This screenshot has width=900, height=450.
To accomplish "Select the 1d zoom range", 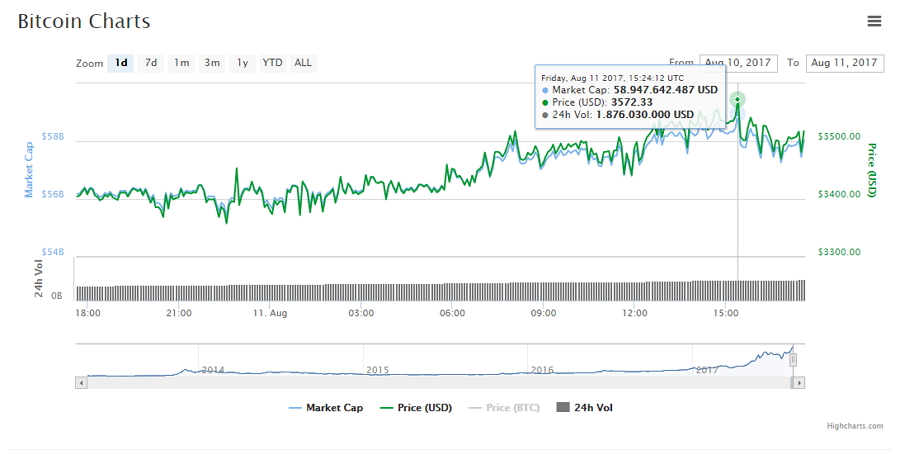I will (121, 63).
